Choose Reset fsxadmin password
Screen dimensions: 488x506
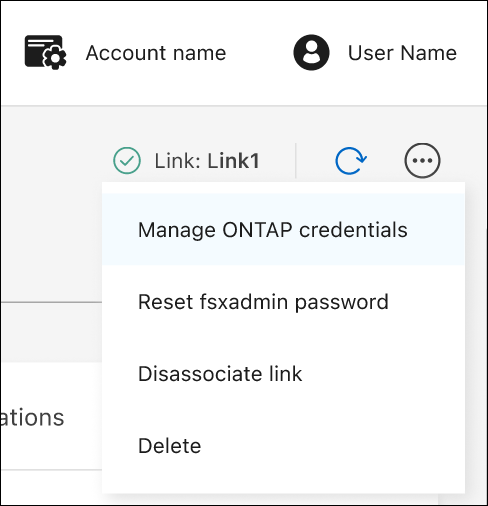(x=263, y=302)
